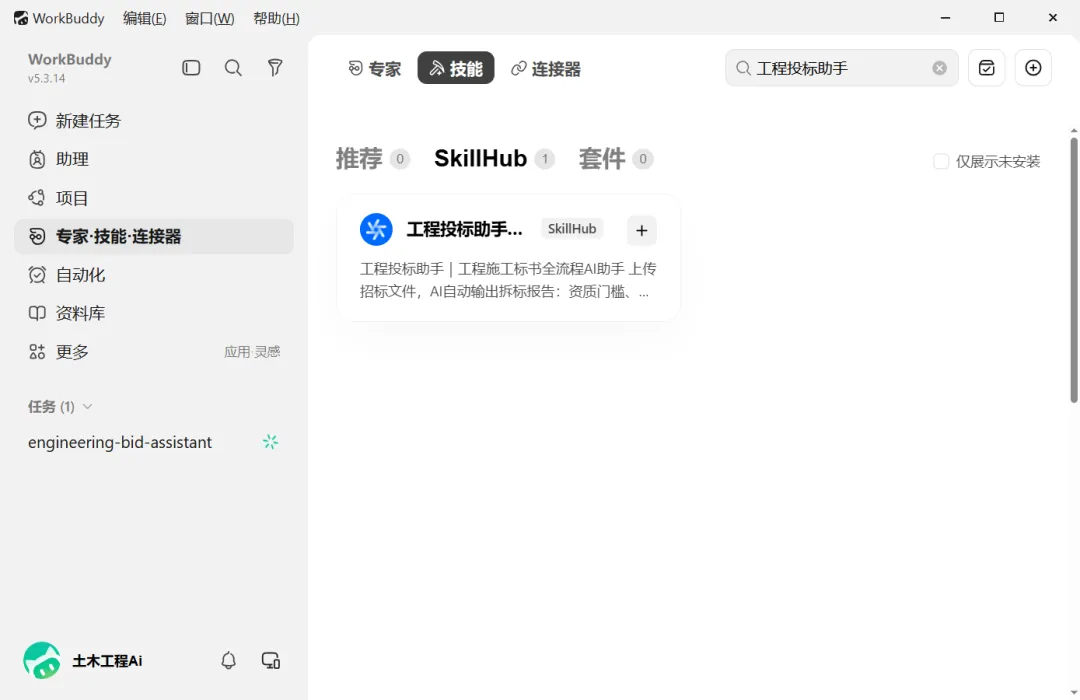Open 自动化 automation section

click(x=154, y=275)
